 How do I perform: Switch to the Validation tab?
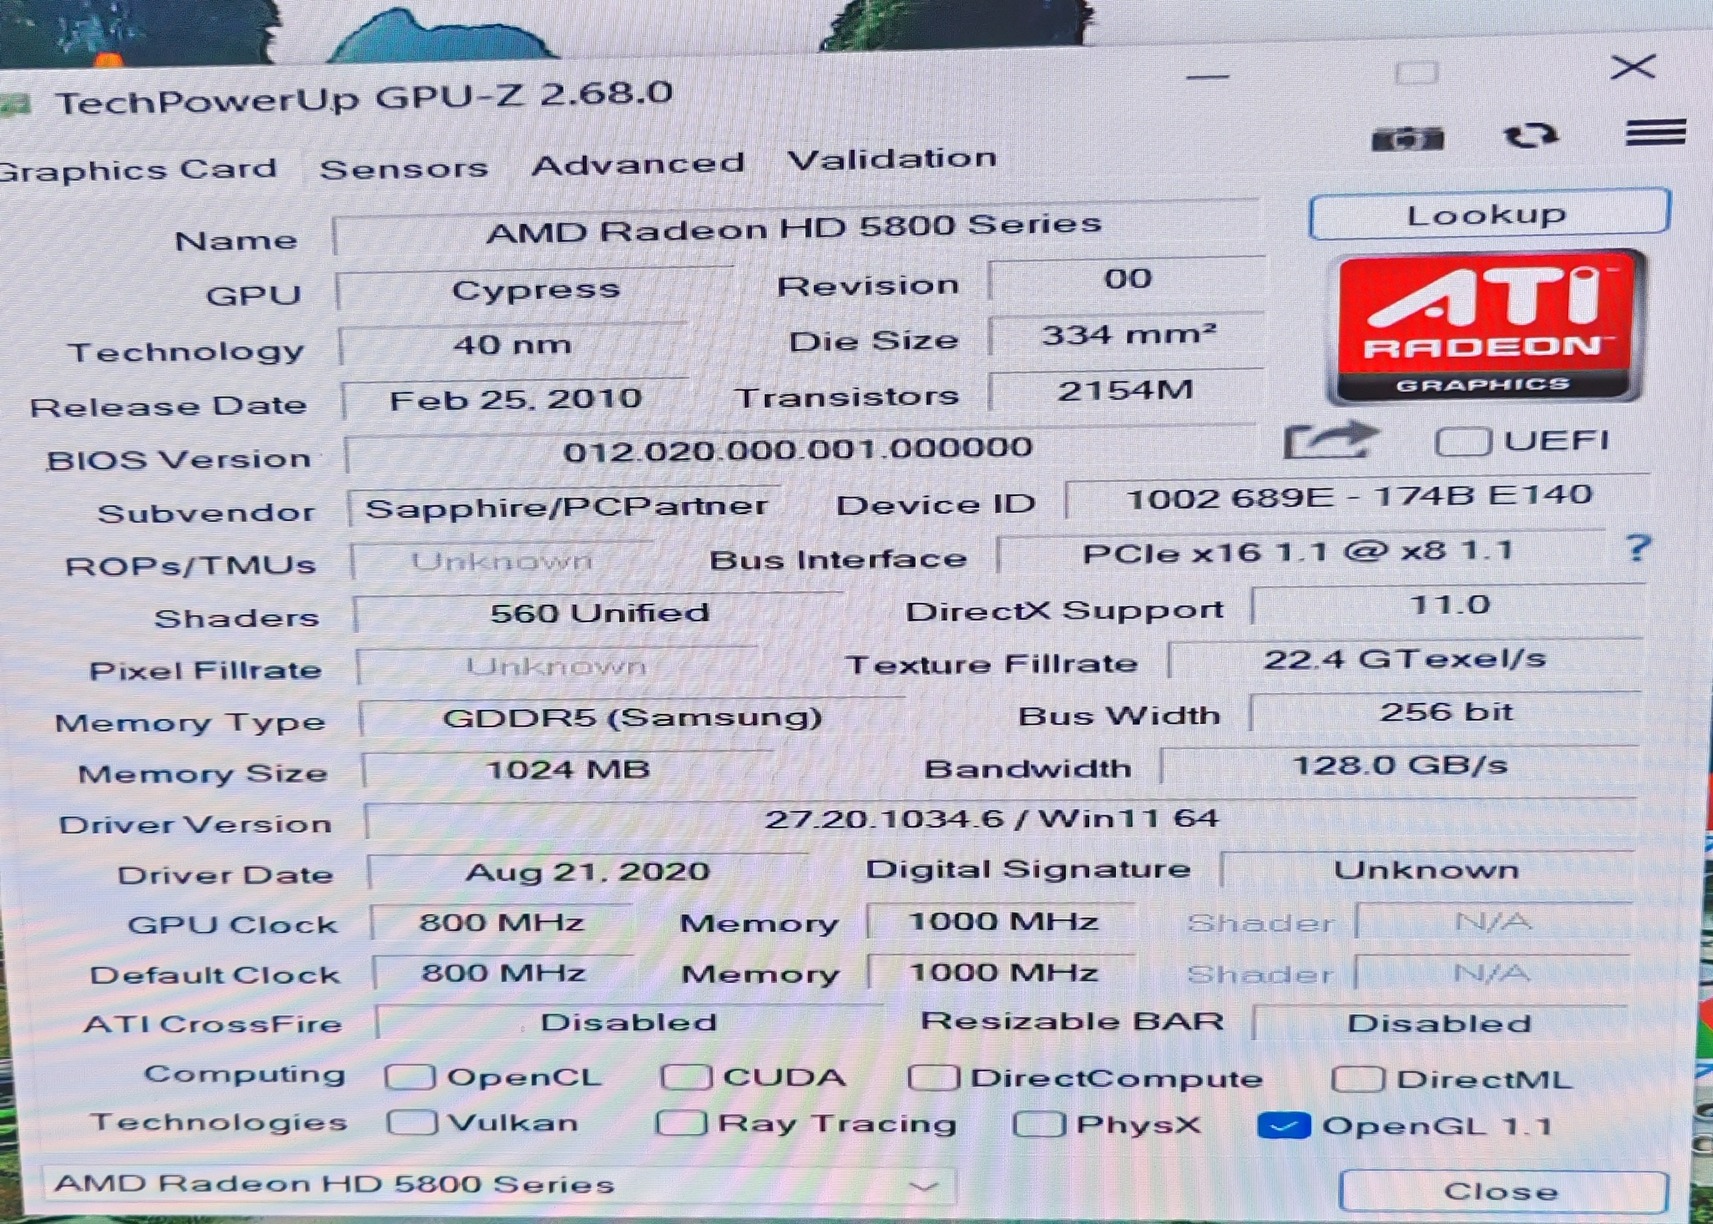coord(892,159)
